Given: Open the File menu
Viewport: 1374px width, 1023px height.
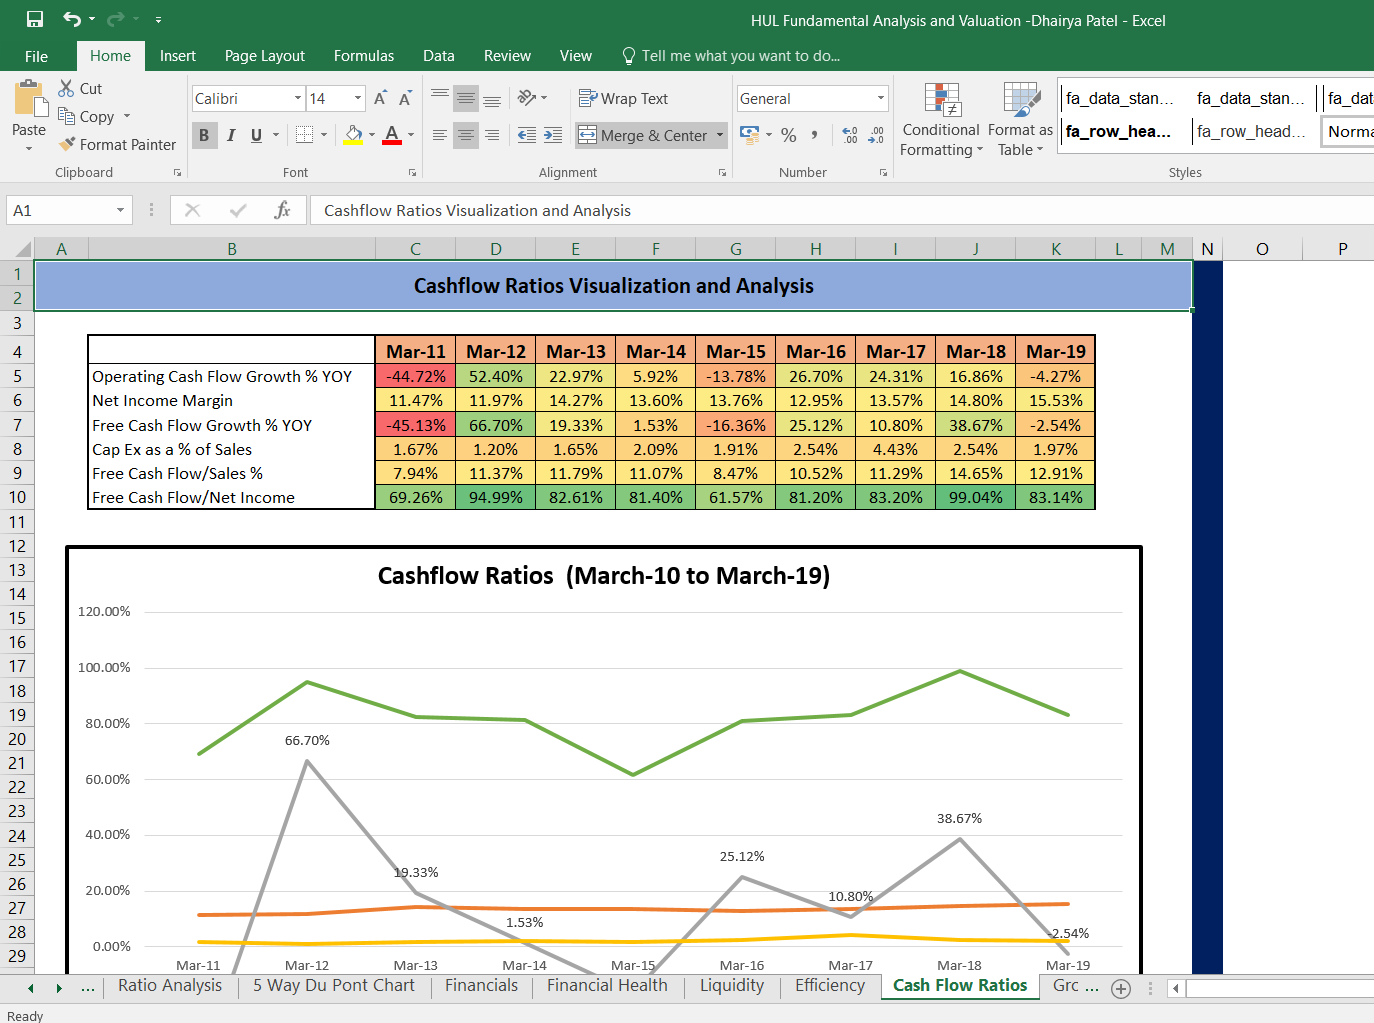Looking at the screenshot, I should click(x=36, y=56).
